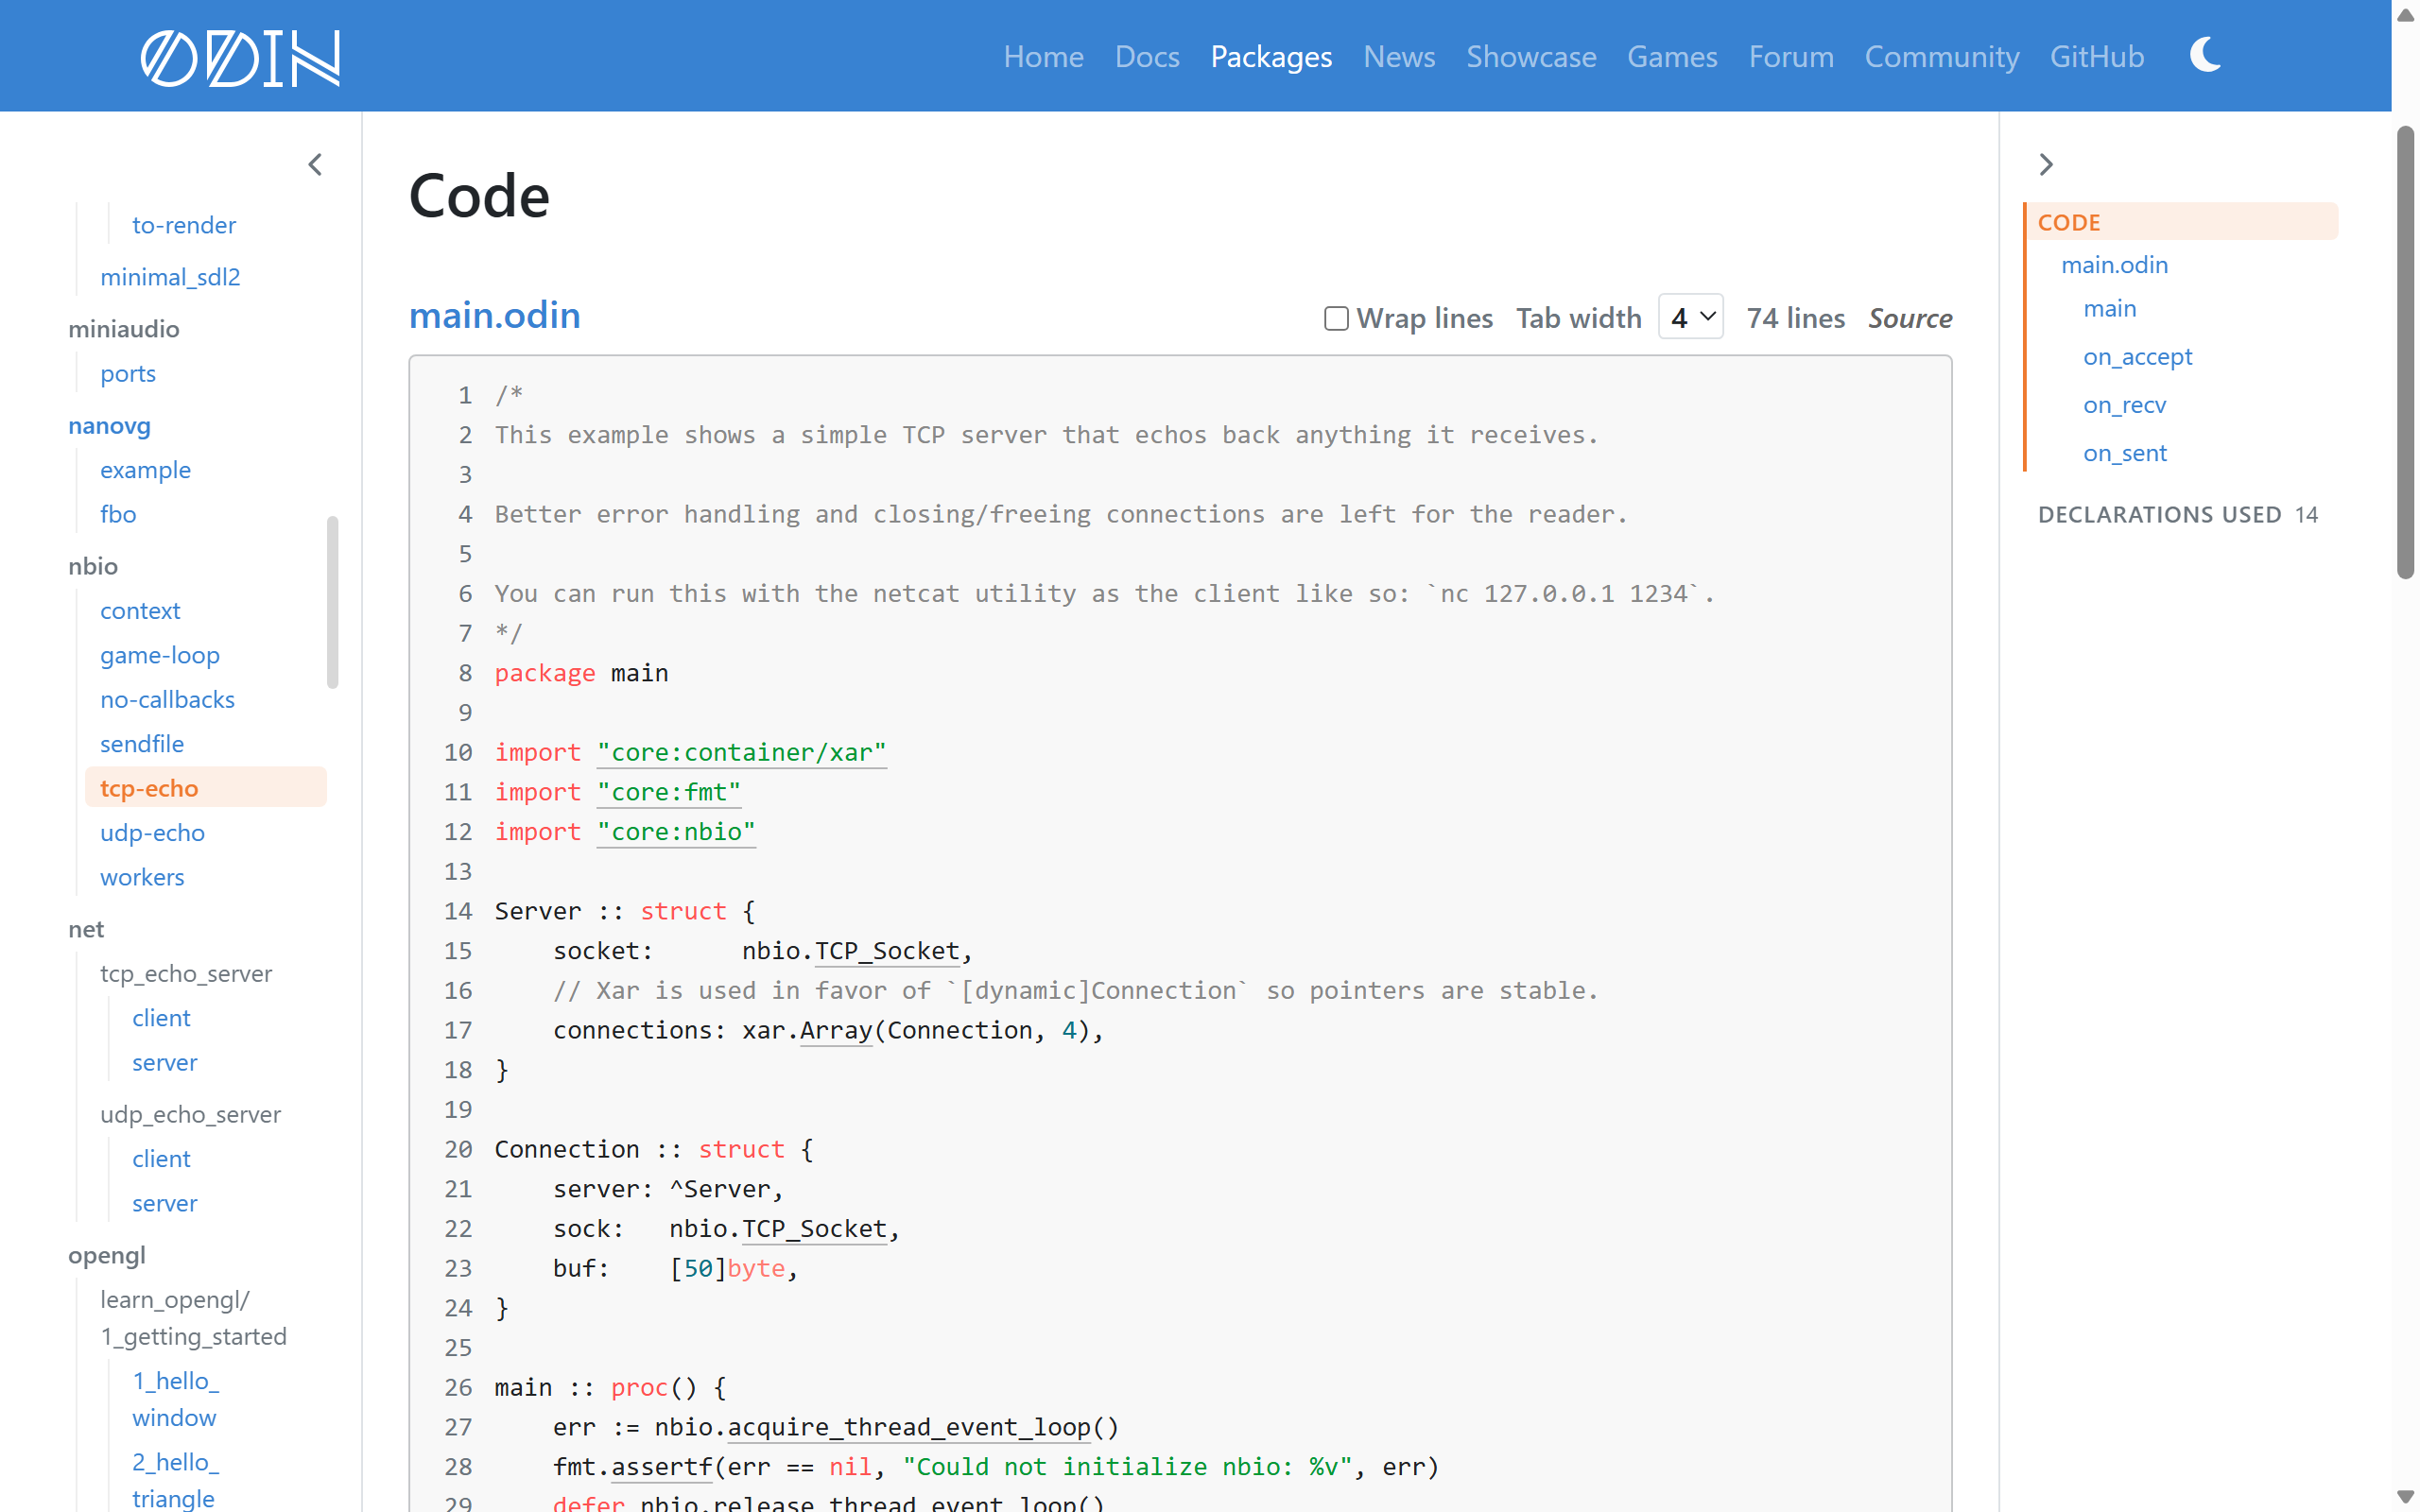Select udp-echo in the sidebar

(152, 833)
